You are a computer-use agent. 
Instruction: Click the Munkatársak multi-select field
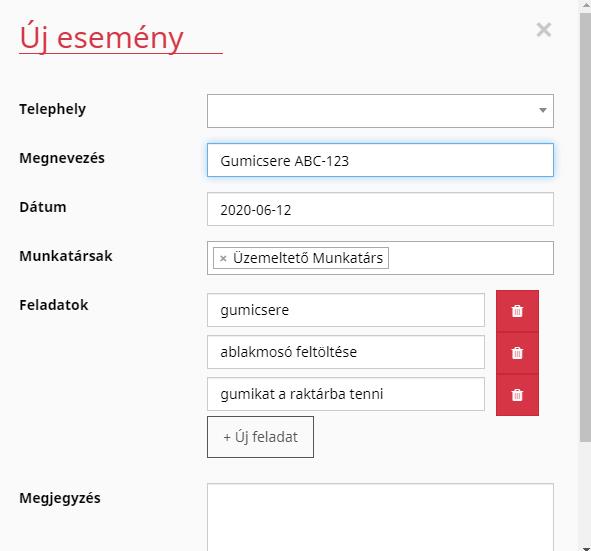coord(380,258)
